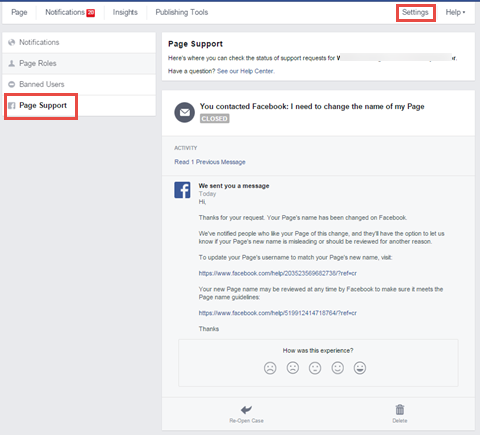
Task: Open the help link ending 519912414718764
Action: [x=278, y=313]
